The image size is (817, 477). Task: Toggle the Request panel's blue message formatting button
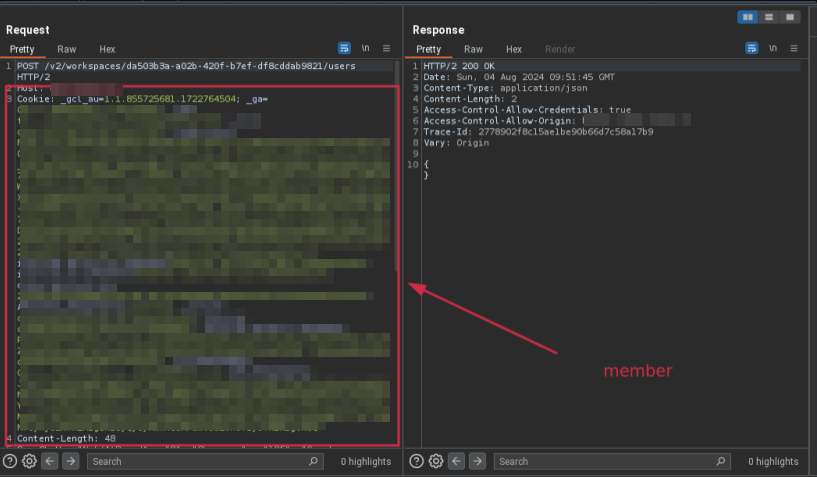click(344, 48)
